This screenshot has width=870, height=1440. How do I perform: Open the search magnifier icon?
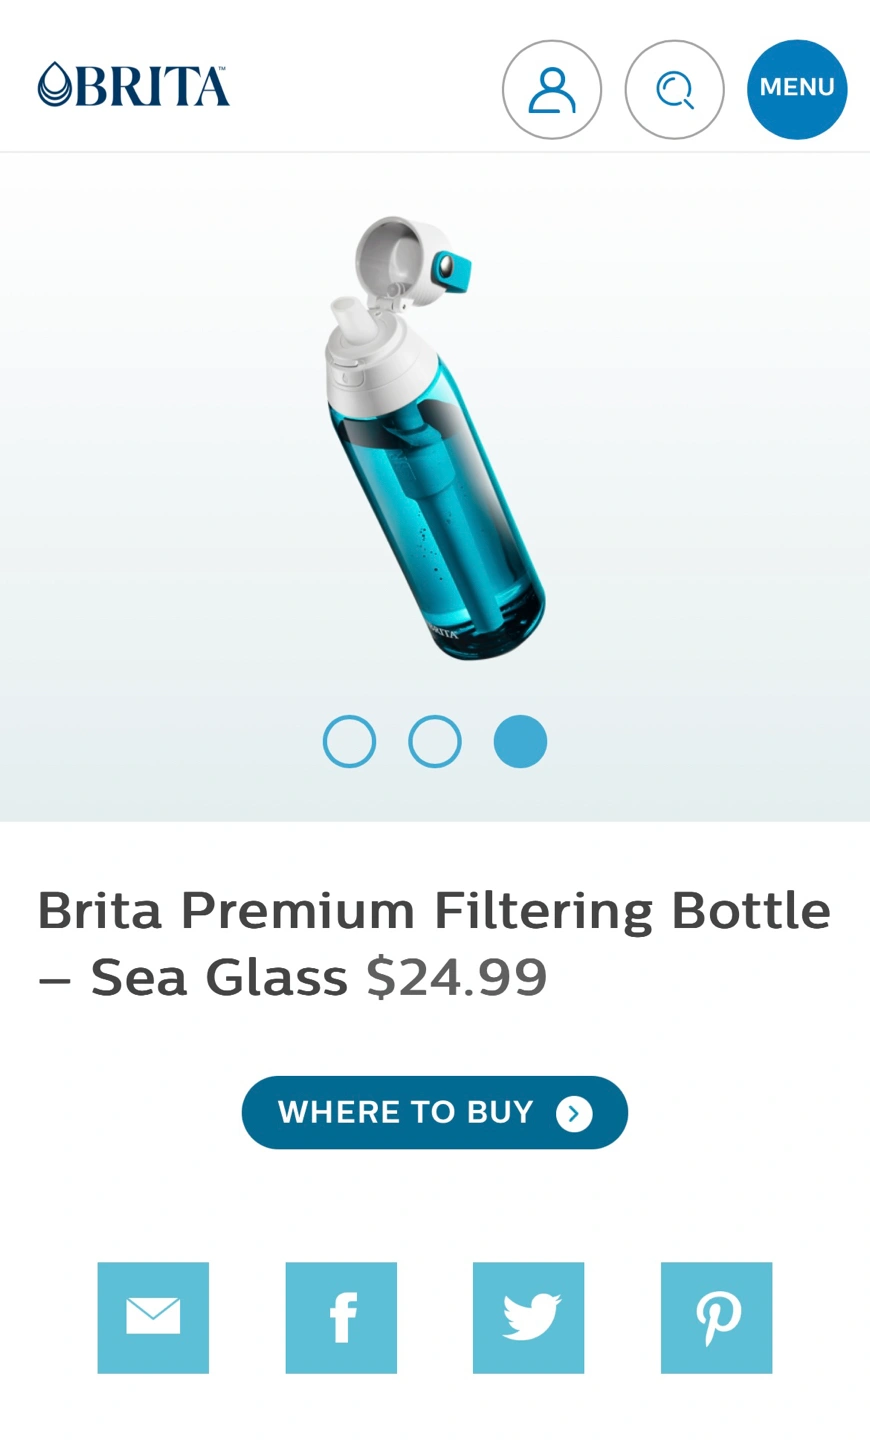click(x=675, y=89)
